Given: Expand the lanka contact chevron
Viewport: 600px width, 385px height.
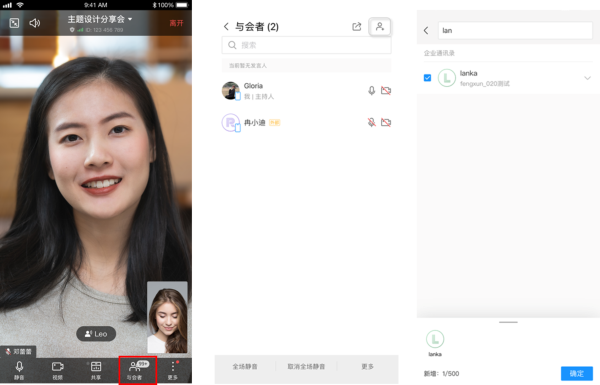Looking at the screenshot, I should pyautogui.click(x=587, y=78).
